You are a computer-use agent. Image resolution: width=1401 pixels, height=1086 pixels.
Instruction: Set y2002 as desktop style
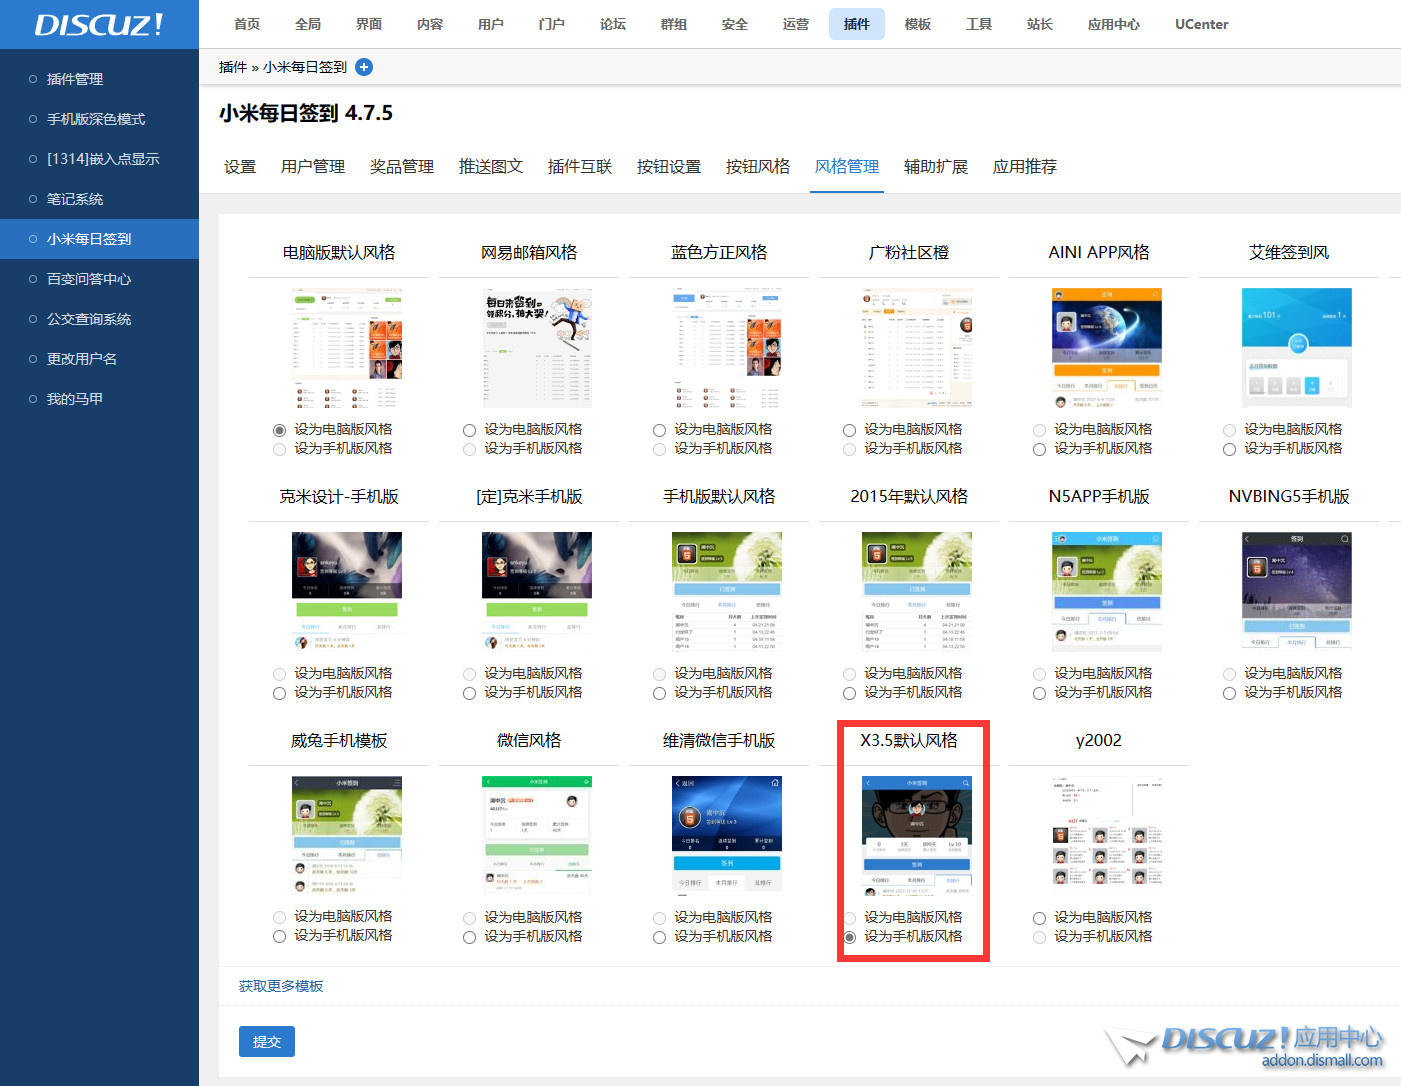point(1039,918)
